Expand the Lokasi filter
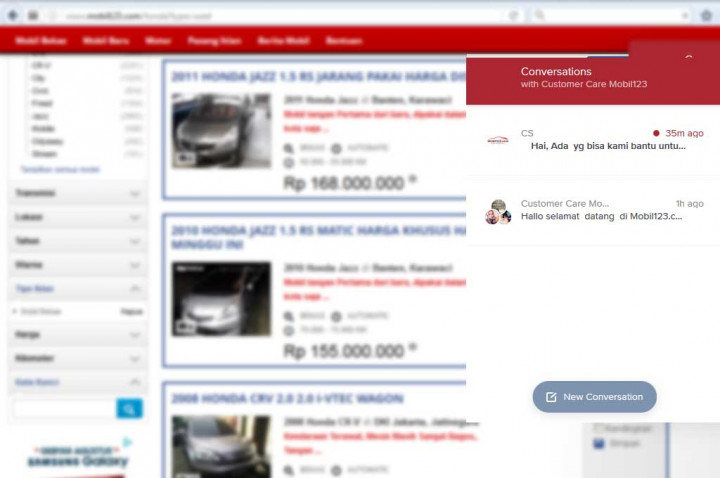720x478 pixels. pyautogui.click(x=78, y=217)
